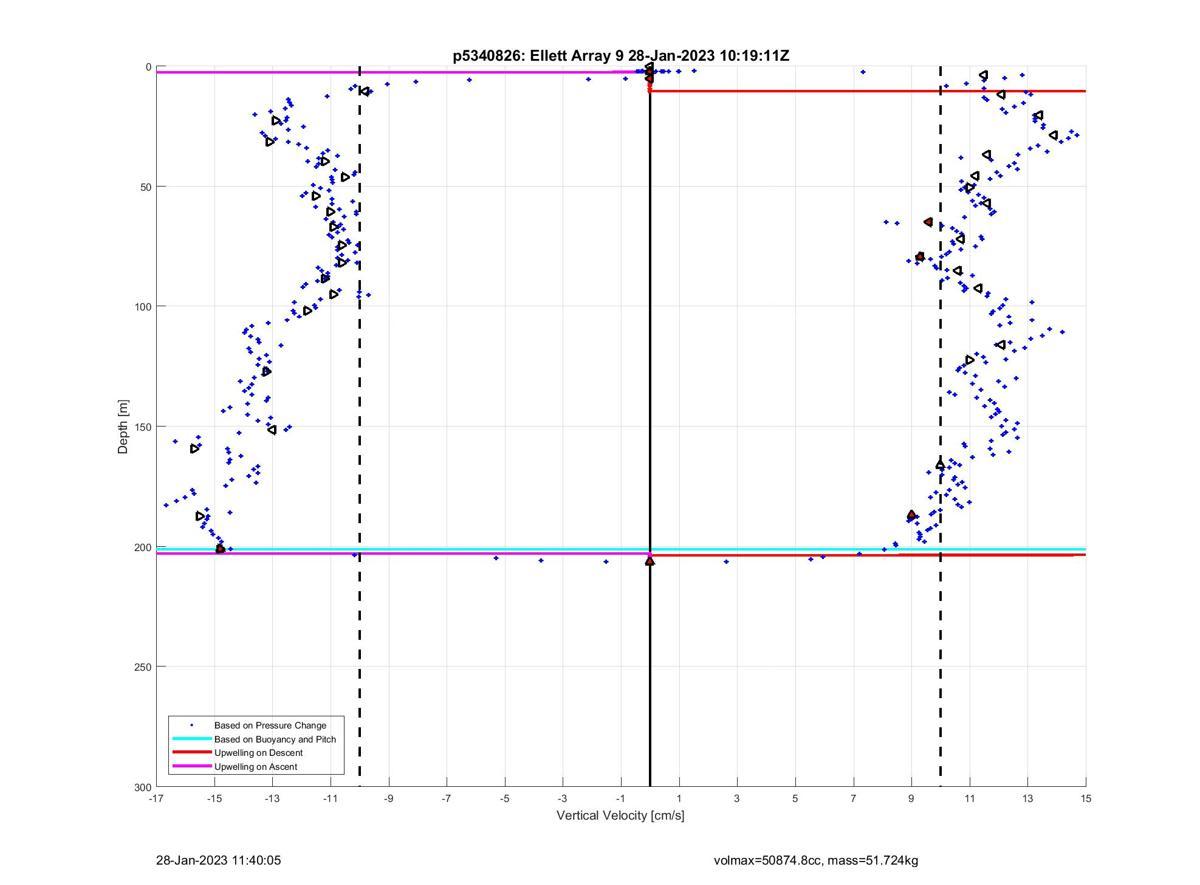The width and height of the screenshot is (1200, 885).
Task: Click the red triangle marker on zero line below 200 m
Action: (650, 561)
